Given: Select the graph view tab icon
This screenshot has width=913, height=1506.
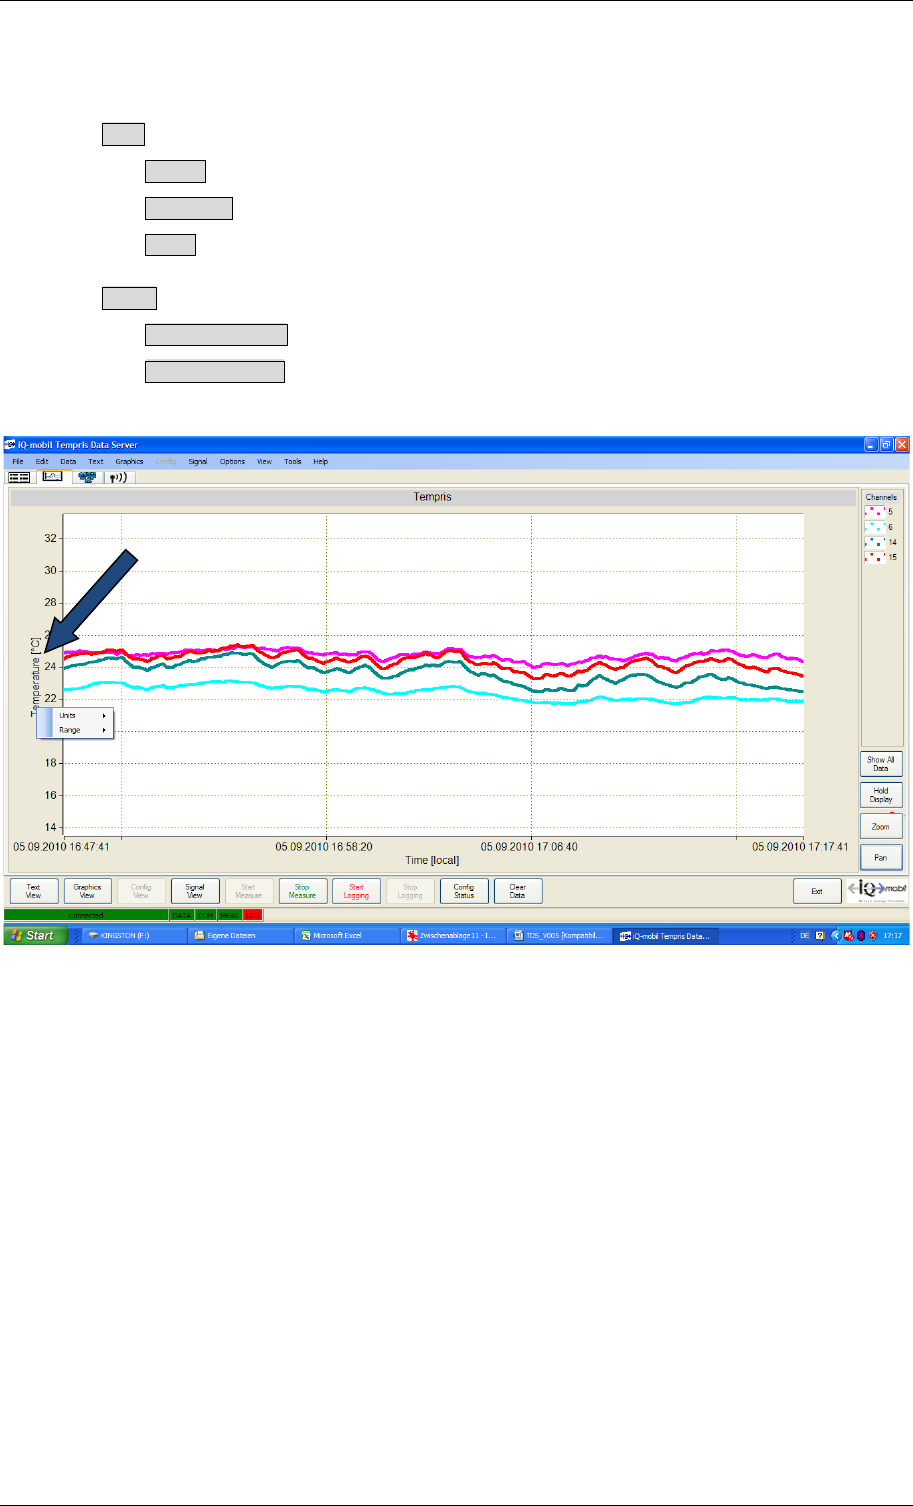Looking at the screenshot, I should click(x=52, y=477).
